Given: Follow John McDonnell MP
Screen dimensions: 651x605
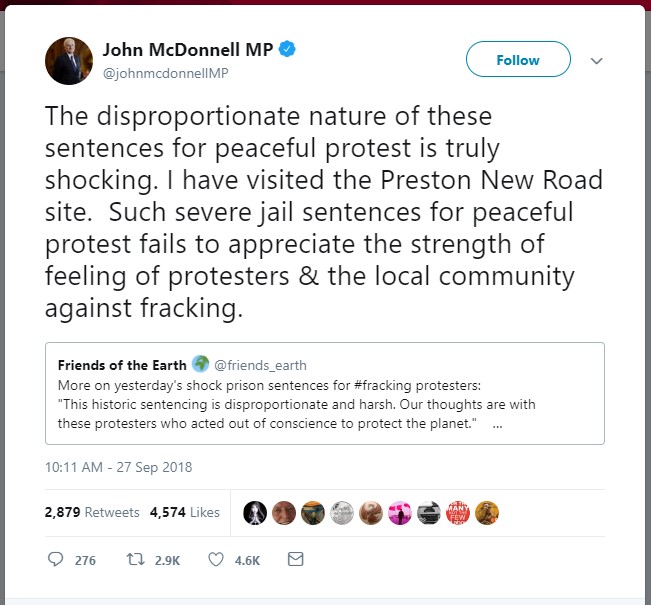Looking at the screenshot, I should pos(517,61).
